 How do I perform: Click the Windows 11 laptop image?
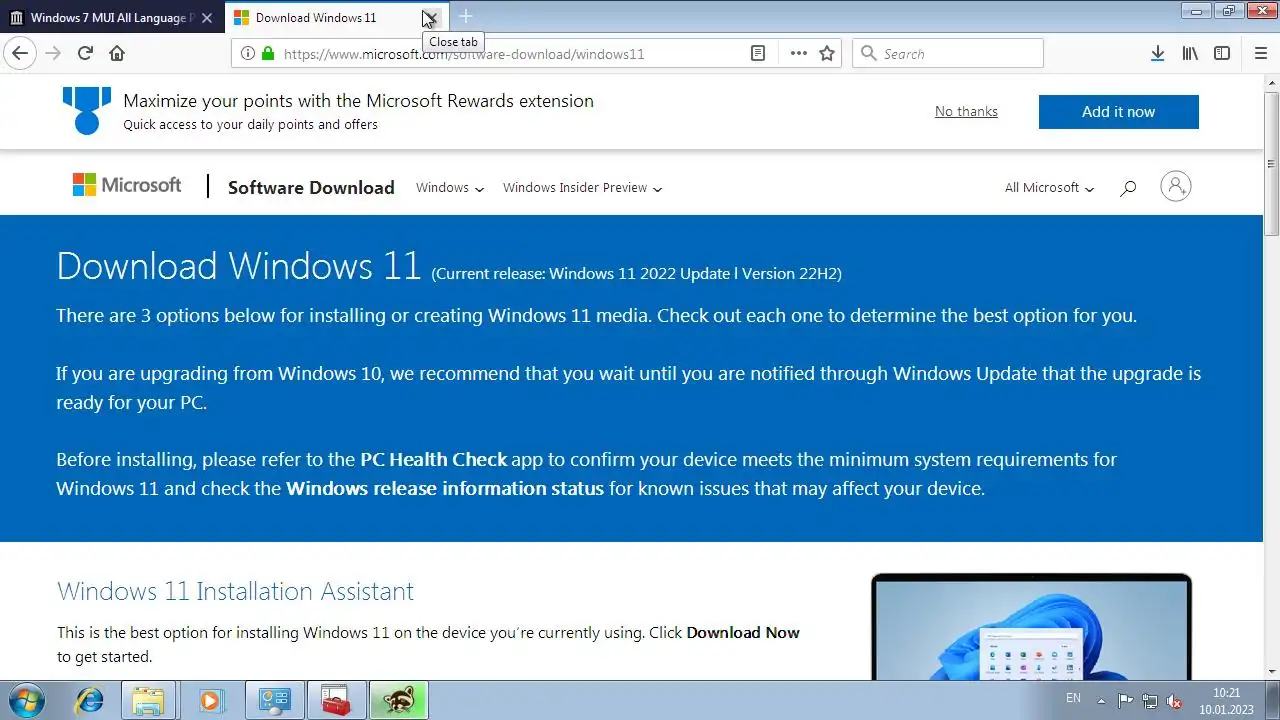[1031, 627]
